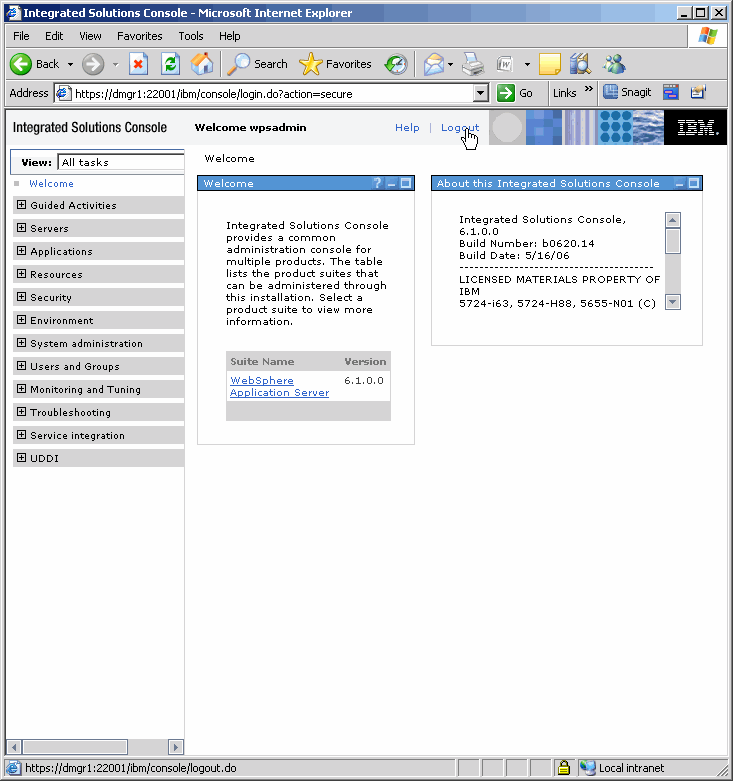Click the Print icon in the toolbar
This screenshot has height=781, width=733.
click(473, 64)
